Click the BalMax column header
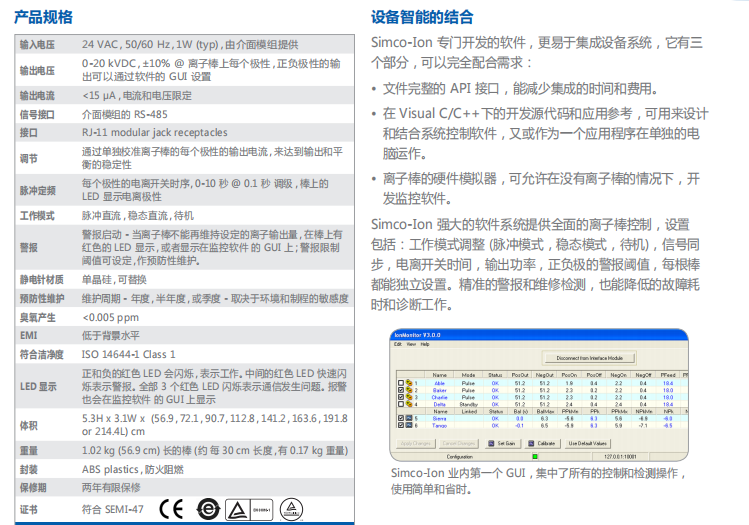Screen dimensions: 749x525 544,411
